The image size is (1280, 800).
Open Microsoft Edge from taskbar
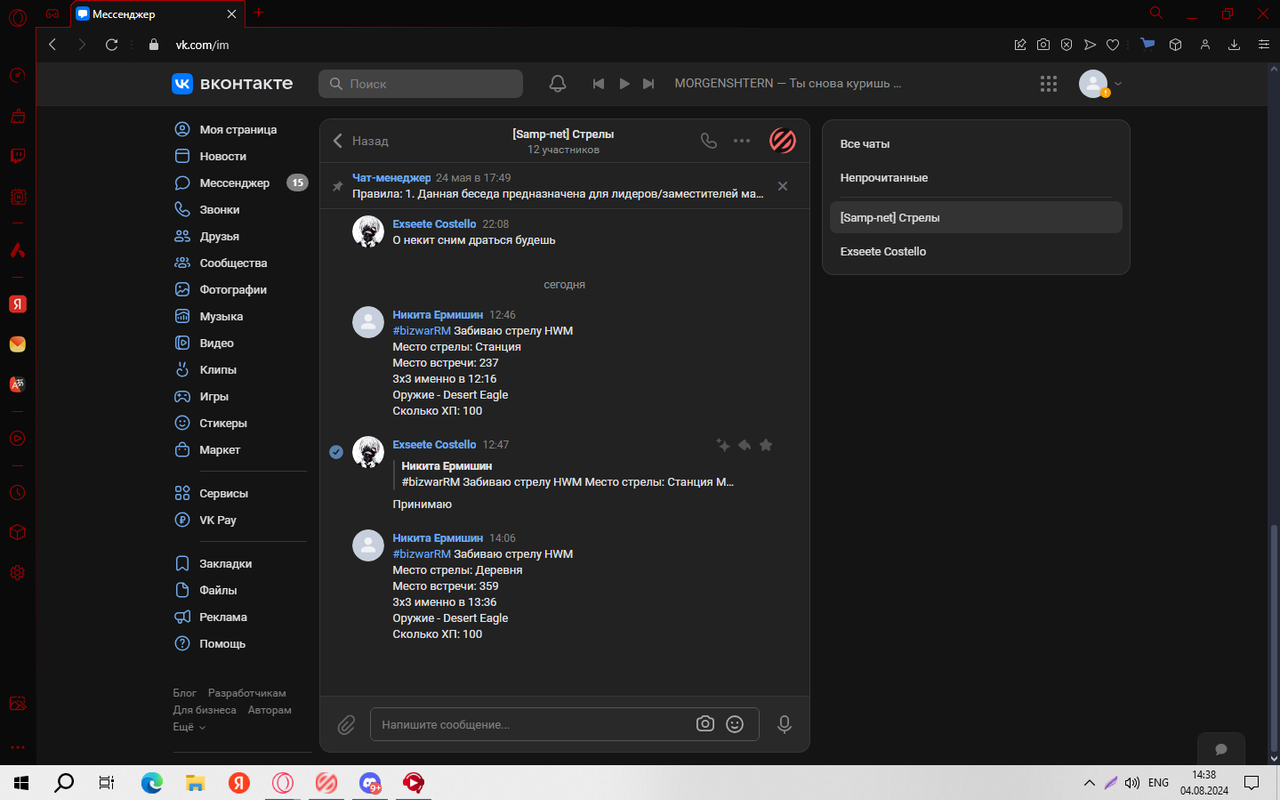coord(151,783)
